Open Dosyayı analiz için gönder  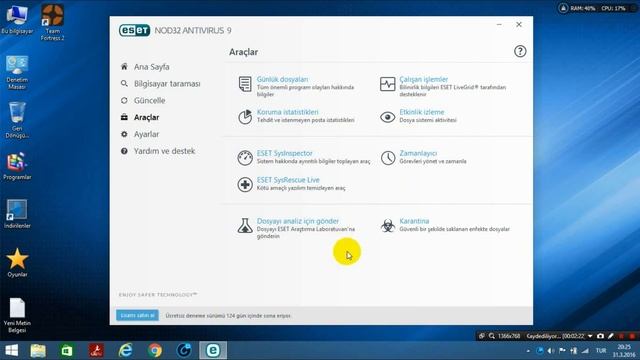[298, 221]
